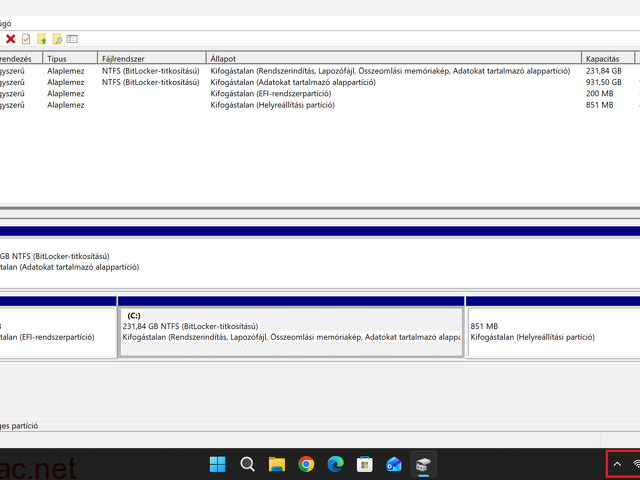The height and width of the screenshot is (480, 640).
Task: Select the 200 MB capacity cell
Action: [x=599, y=94]
